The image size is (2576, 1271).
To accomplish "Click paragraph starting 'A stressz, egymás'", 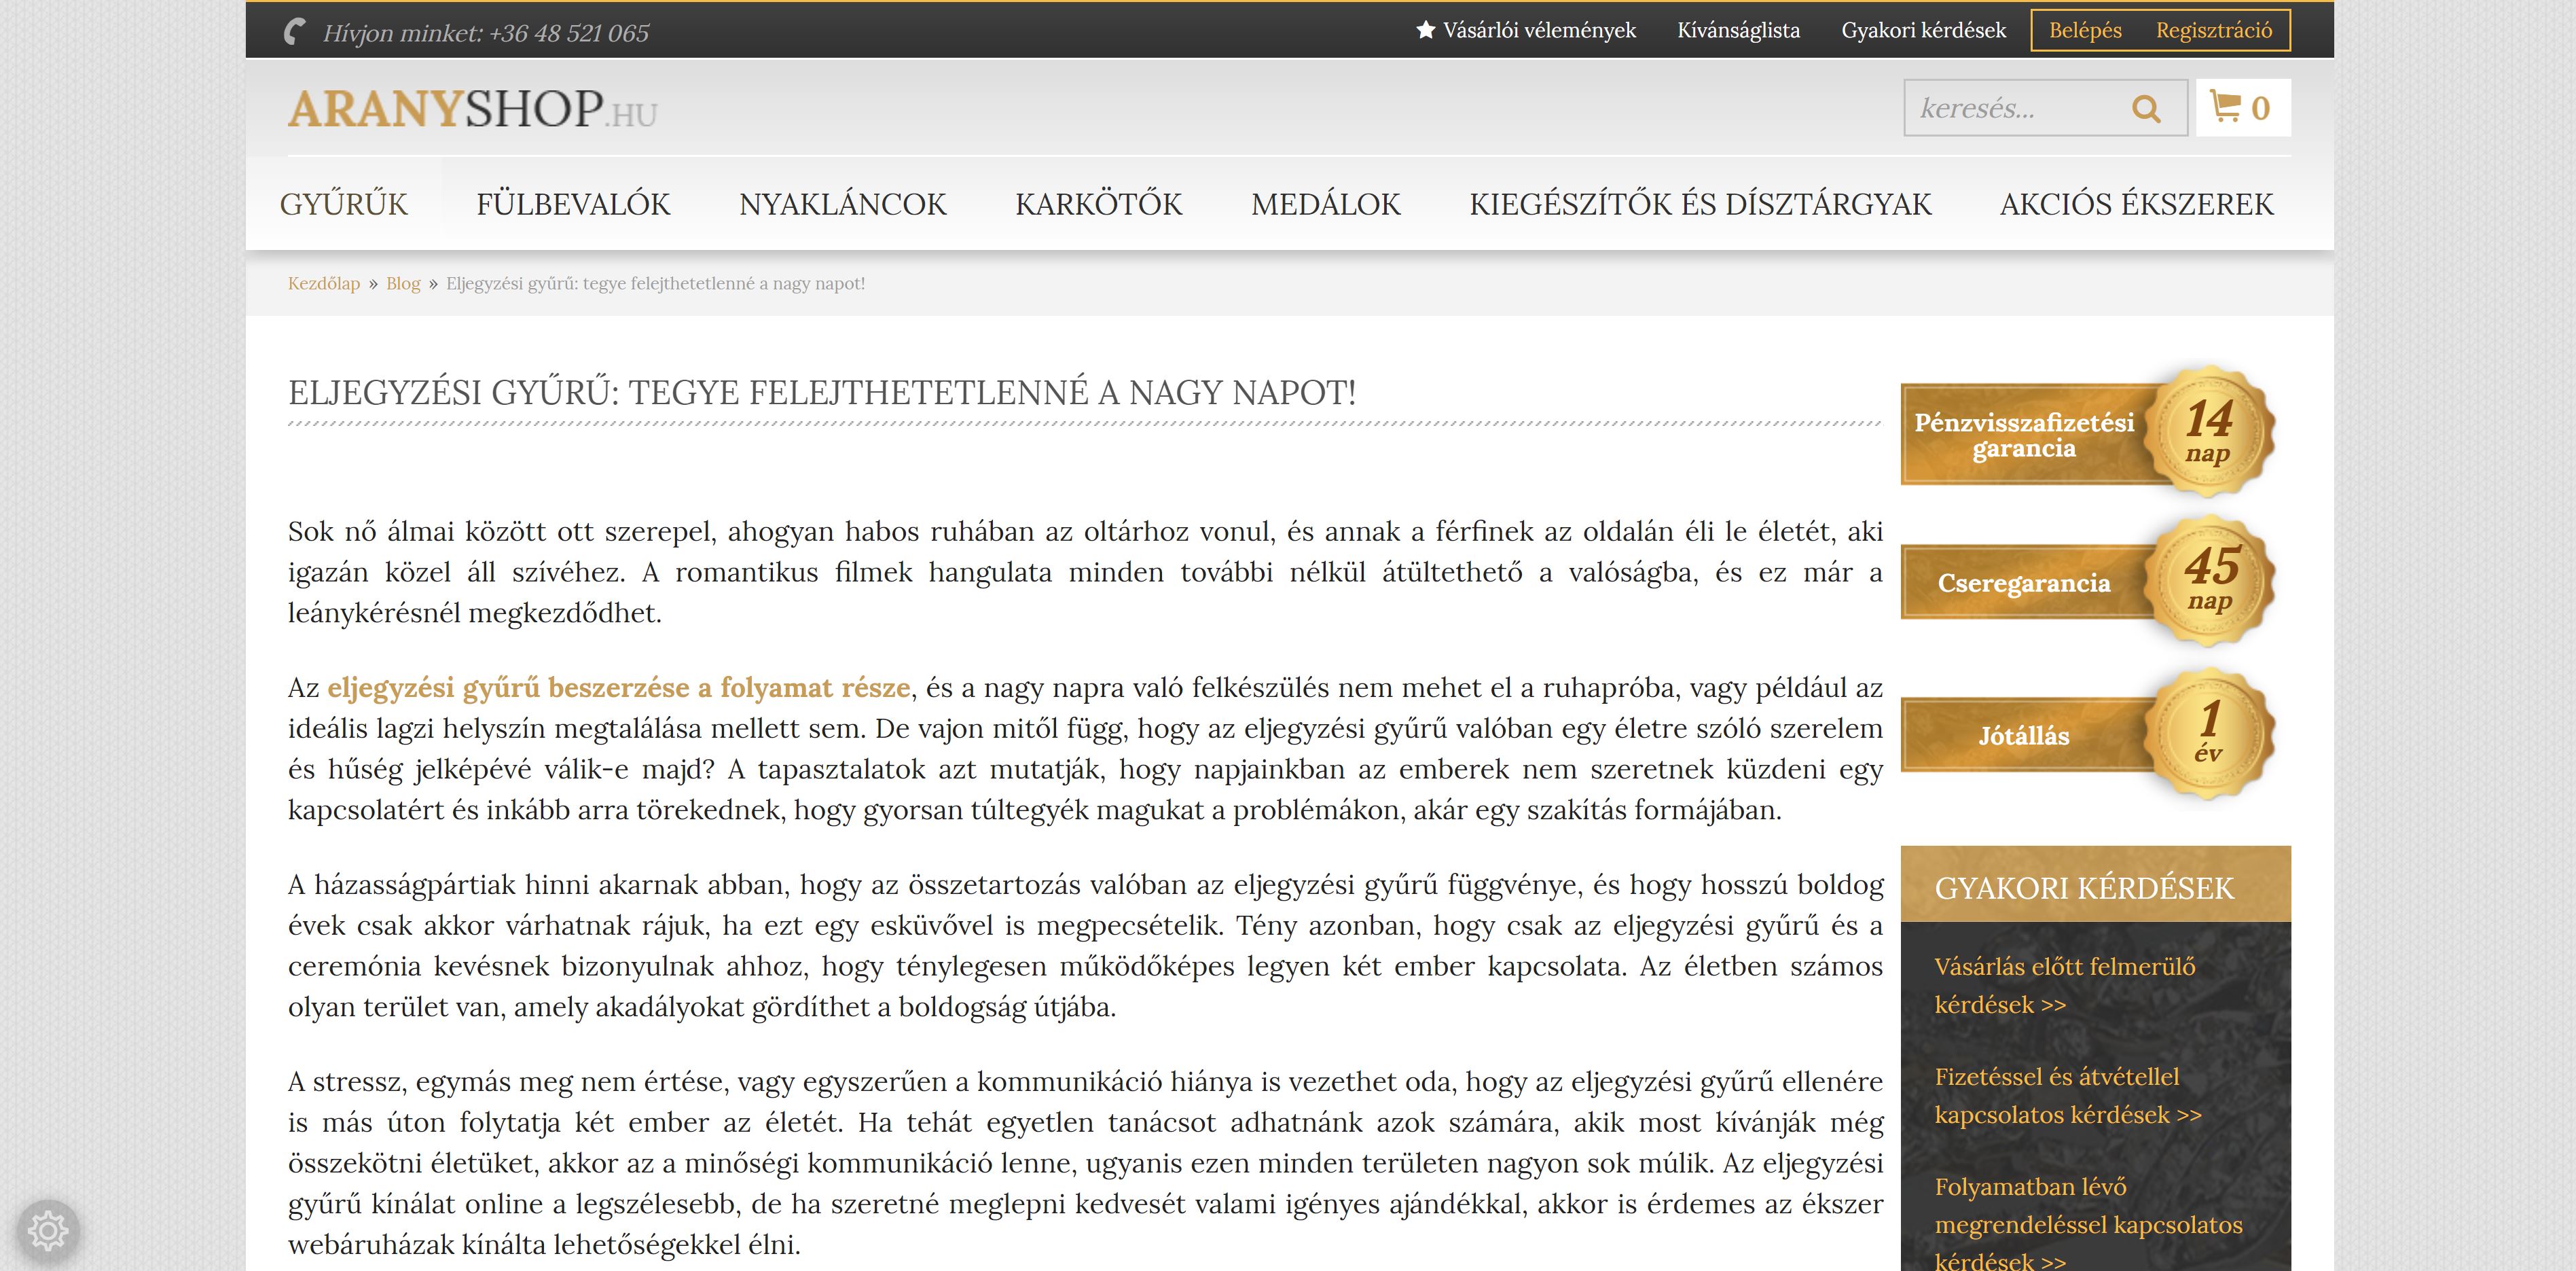I will click(1085, 1163).
